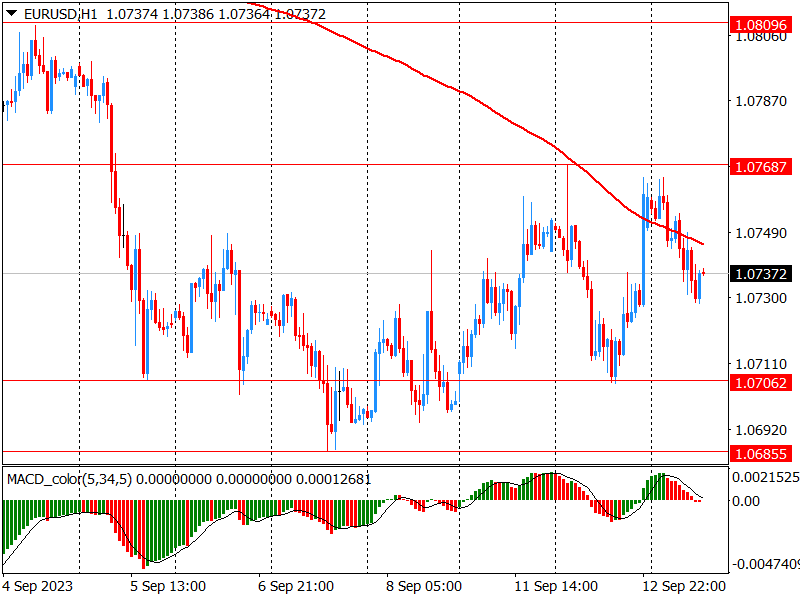Select the 6 Sep 21:00 time label

tap(296, 586)
